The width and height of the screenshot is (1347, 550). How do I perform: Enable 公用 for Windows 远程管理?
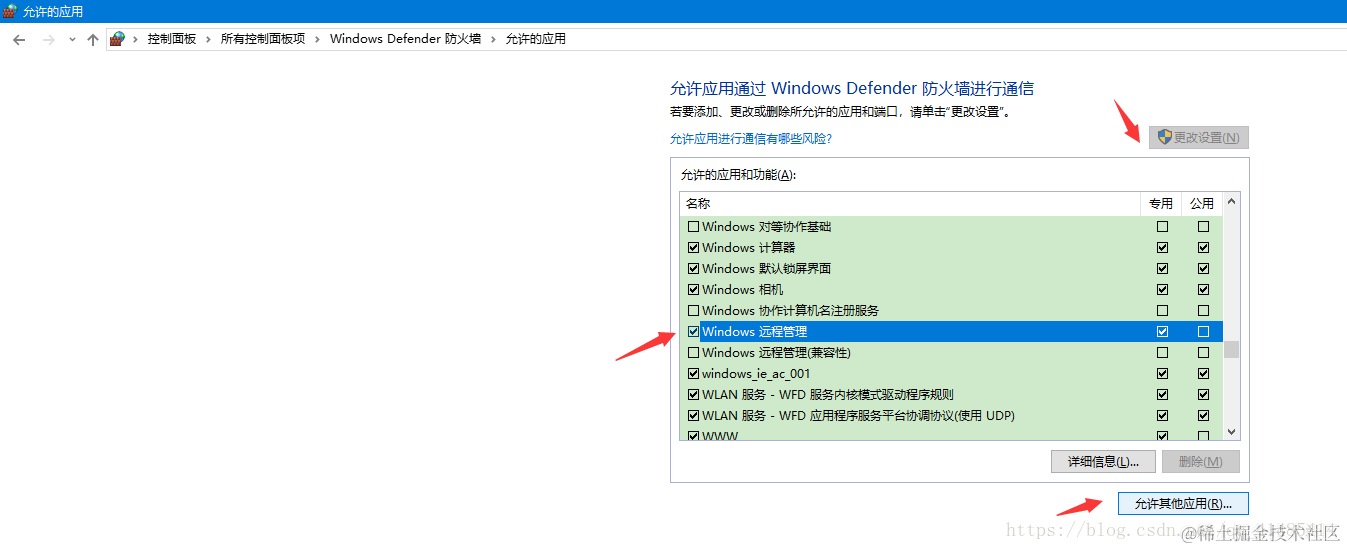(x=1203, y=332)
